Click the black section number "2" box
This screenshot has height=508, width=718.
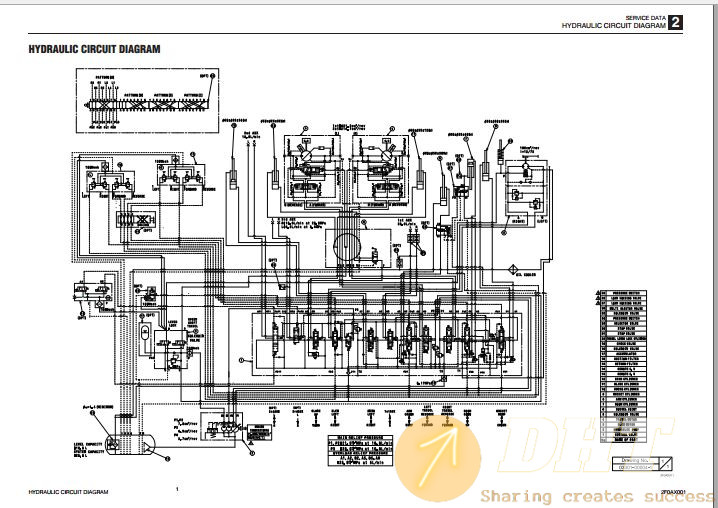pyautogui.click(x=675, y=22)
